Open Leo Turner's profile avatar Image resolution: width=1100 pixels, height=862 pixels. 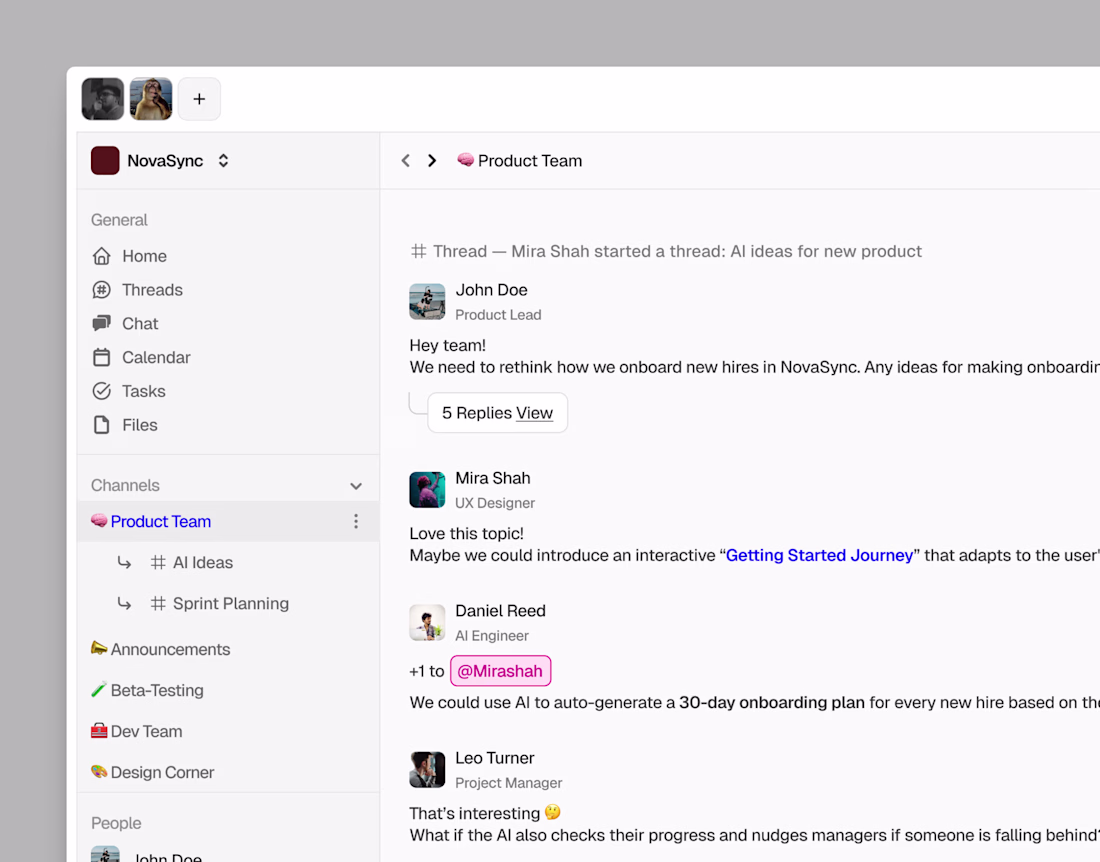[427, 769]
